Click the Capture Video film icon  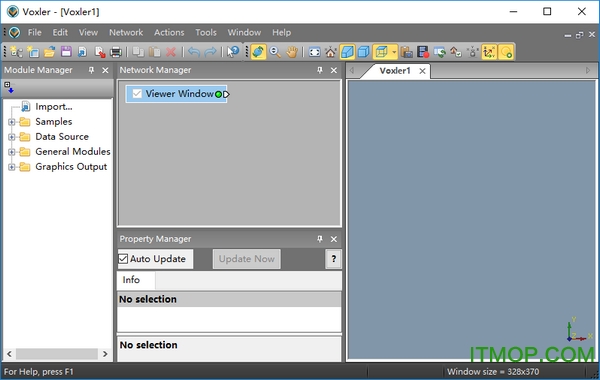tap(423, 52)
